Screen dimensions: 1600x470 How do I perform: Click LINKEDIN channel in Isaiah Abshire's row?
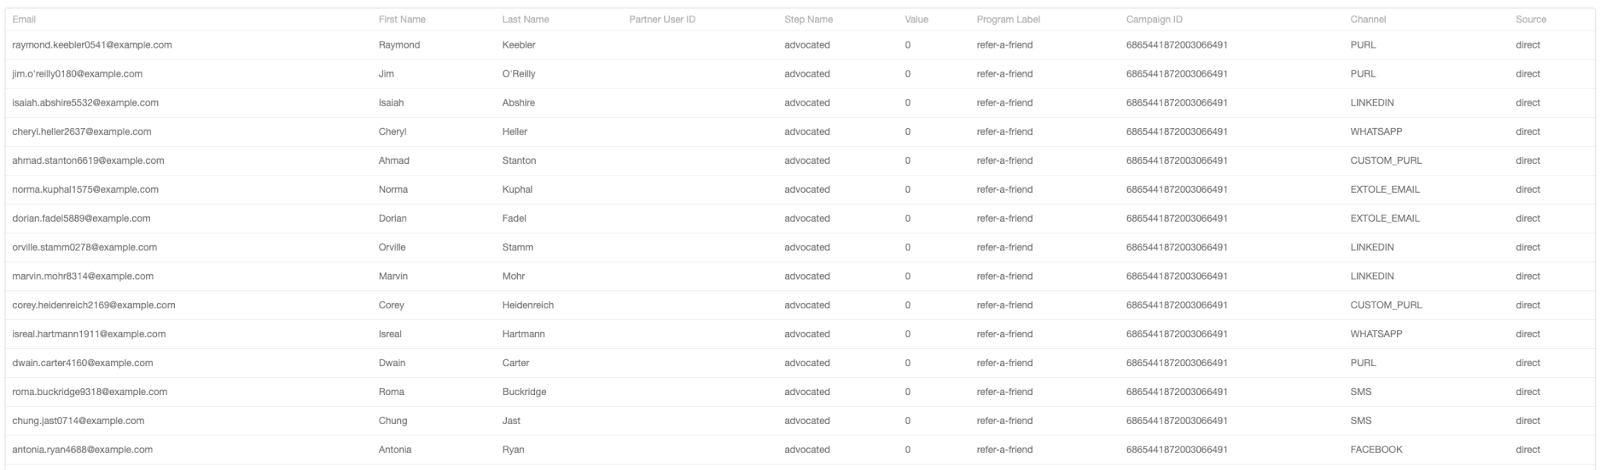(x=1372, y=103)
